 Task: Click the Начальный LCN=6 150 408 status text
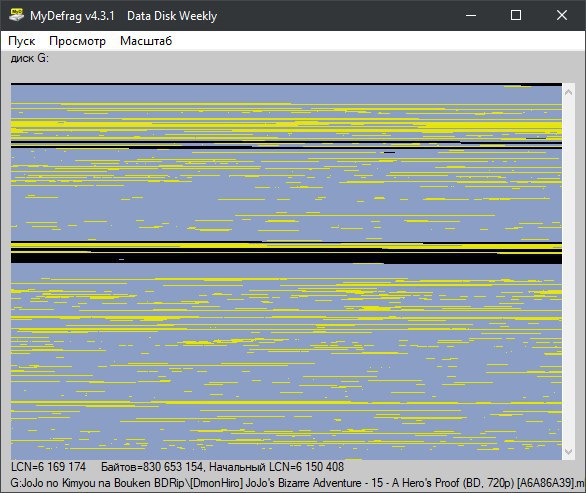pos(276,467)
